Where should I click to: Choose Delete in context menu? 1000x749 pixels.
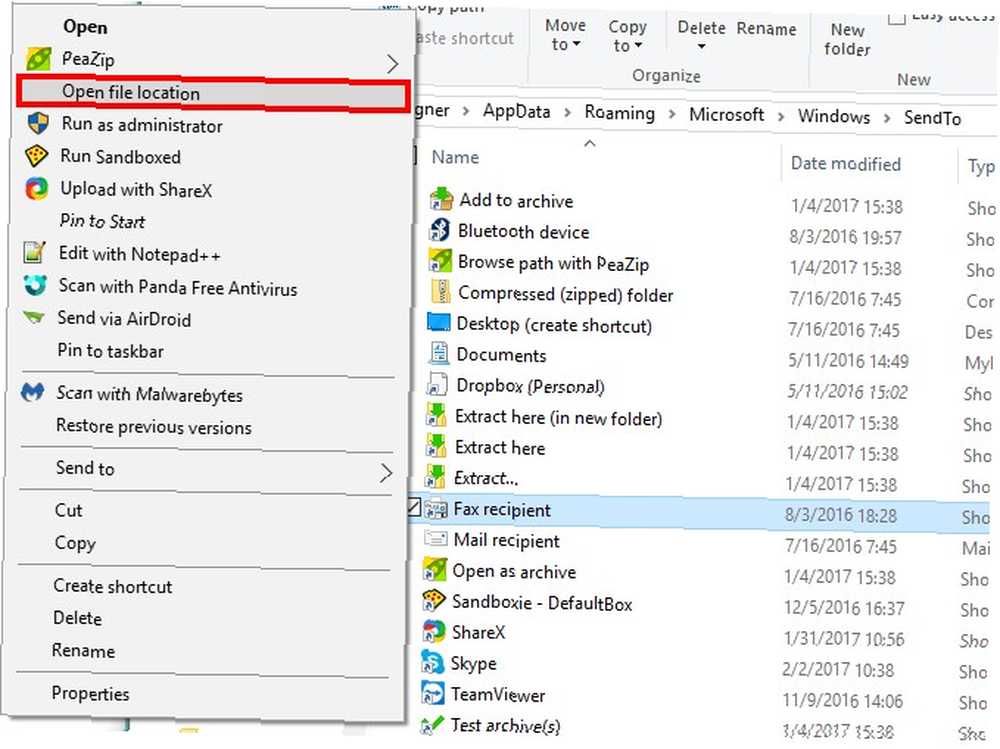tap(77, 618)
